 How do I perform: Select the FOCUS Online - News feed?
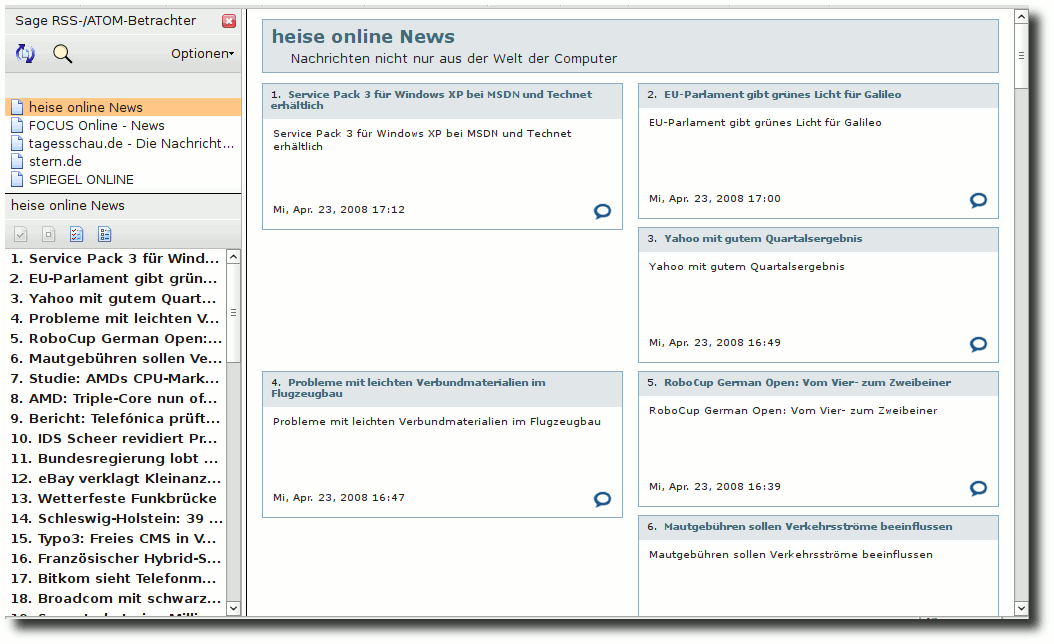coord(123,125)
